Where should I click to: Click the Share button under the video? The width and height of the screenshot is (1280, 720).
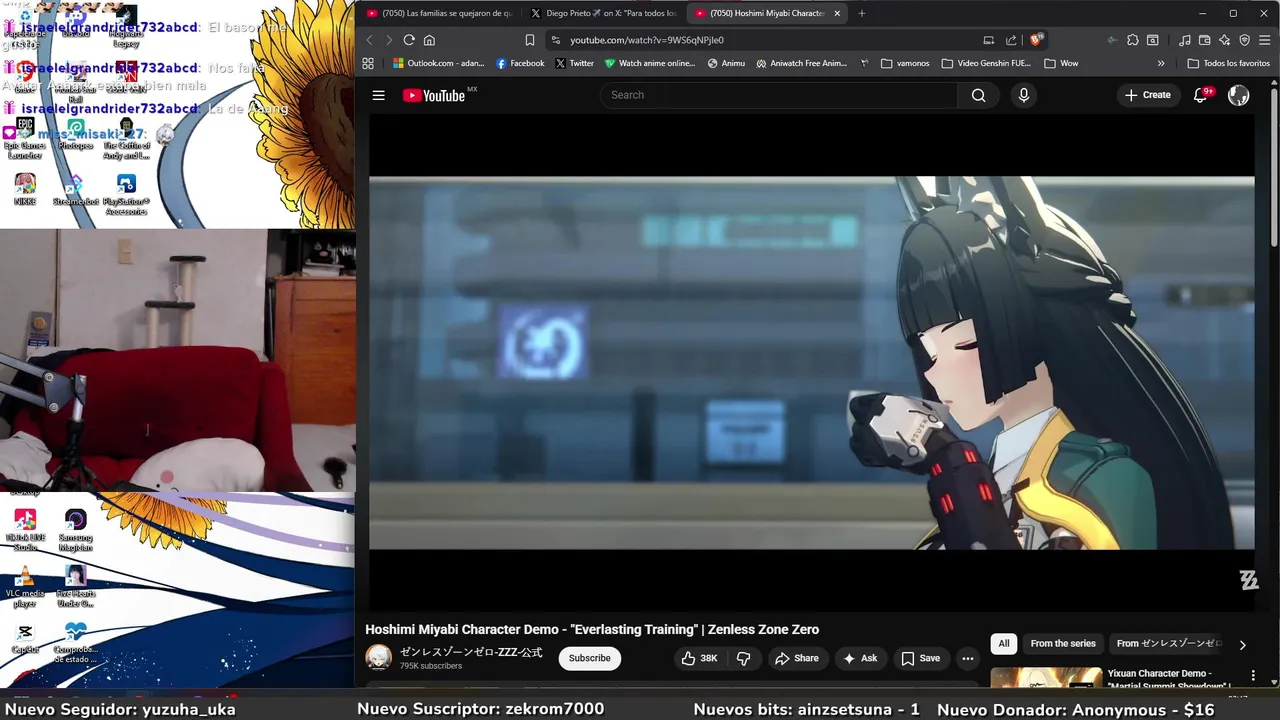[x=796, y=658]
